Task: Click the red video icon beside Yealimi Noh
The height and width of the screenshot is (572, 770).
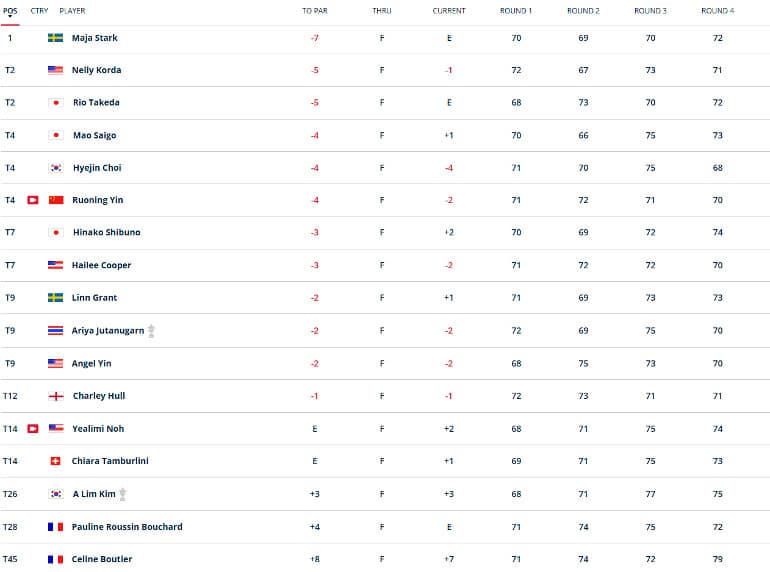Action: click(x=33, y=429)
